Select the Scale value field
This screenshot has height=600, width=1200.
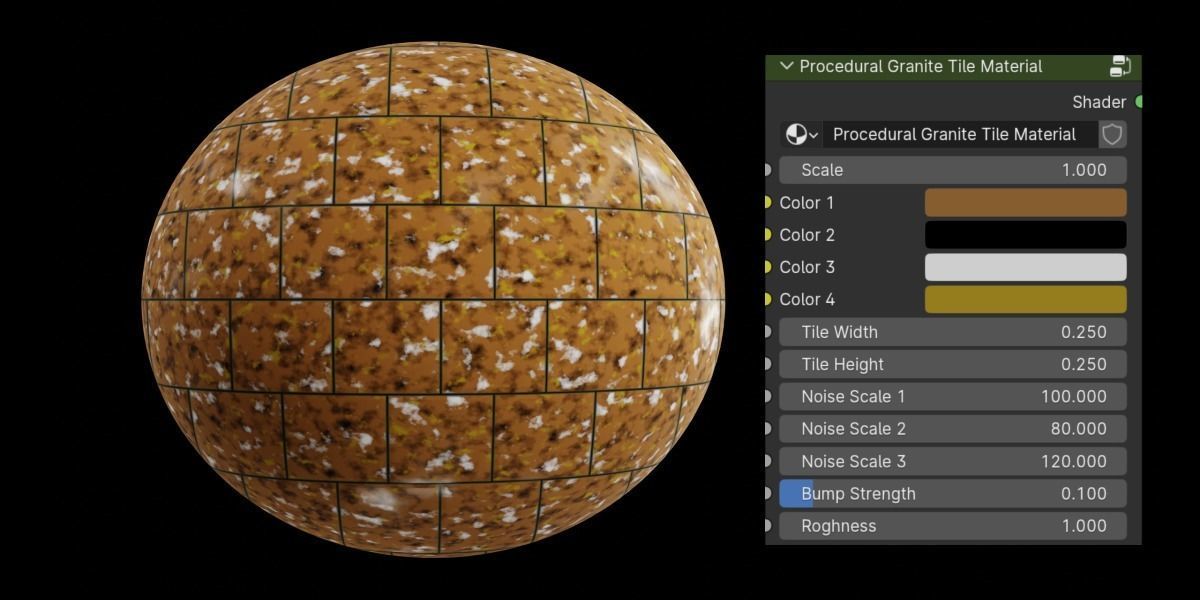pyautogui.click(x=953, y=170)
